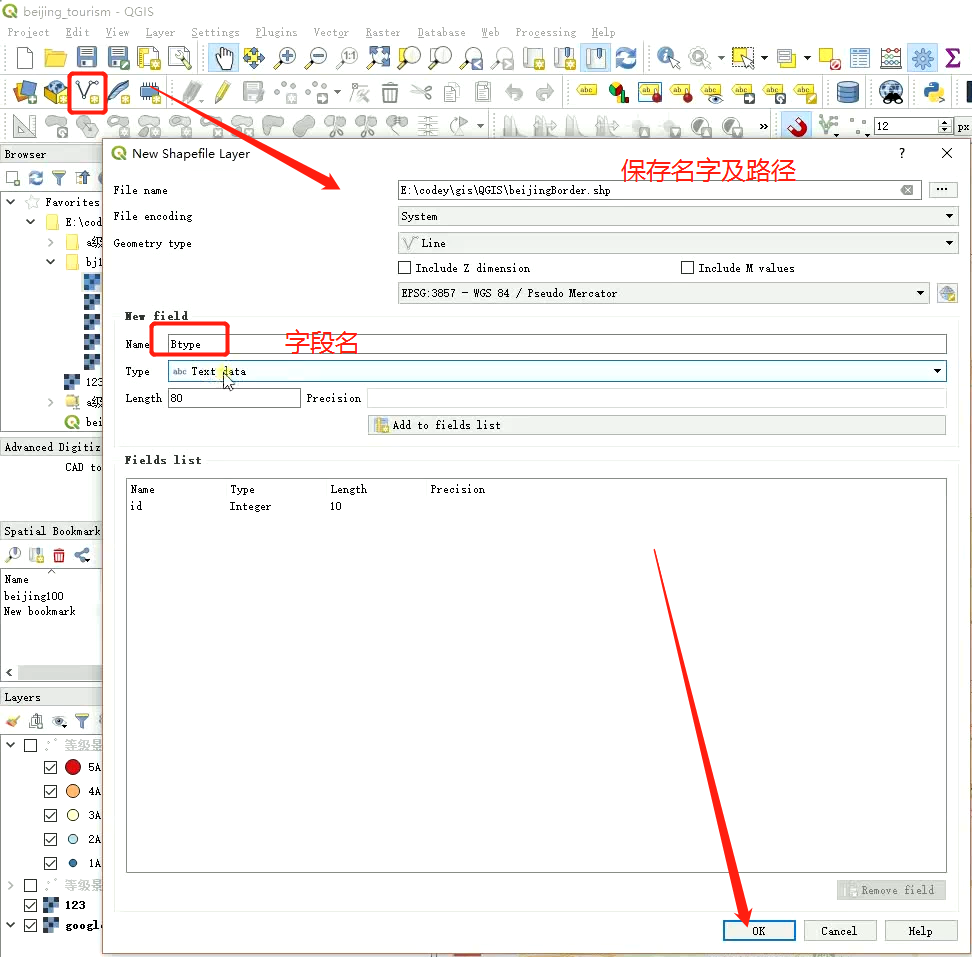Select the id row in Fields list
The image size is (972, 957).
point(536,506)
